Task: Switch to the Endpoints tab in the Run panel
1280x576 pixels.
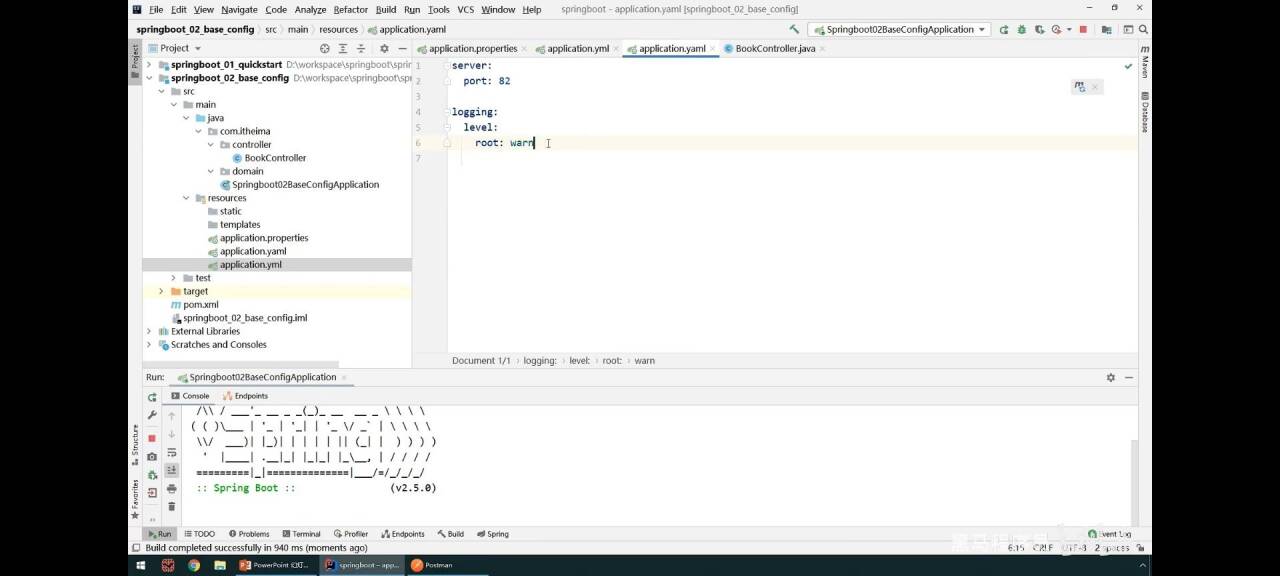Action: [x=245, y=396]
